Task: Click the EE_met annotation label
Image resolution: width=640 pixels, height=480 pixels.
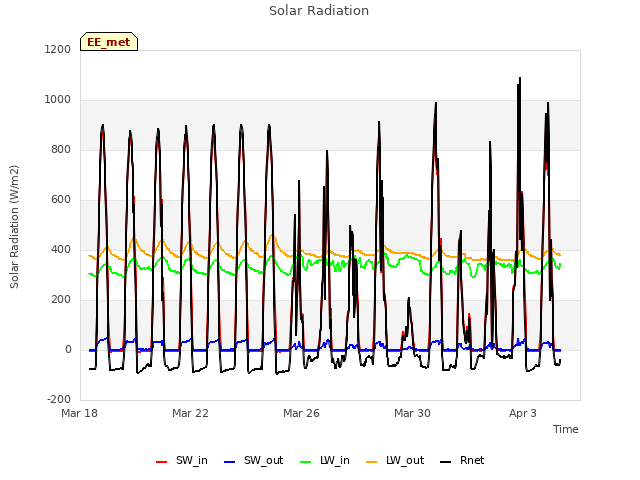Action: click(x=109, y=42)
